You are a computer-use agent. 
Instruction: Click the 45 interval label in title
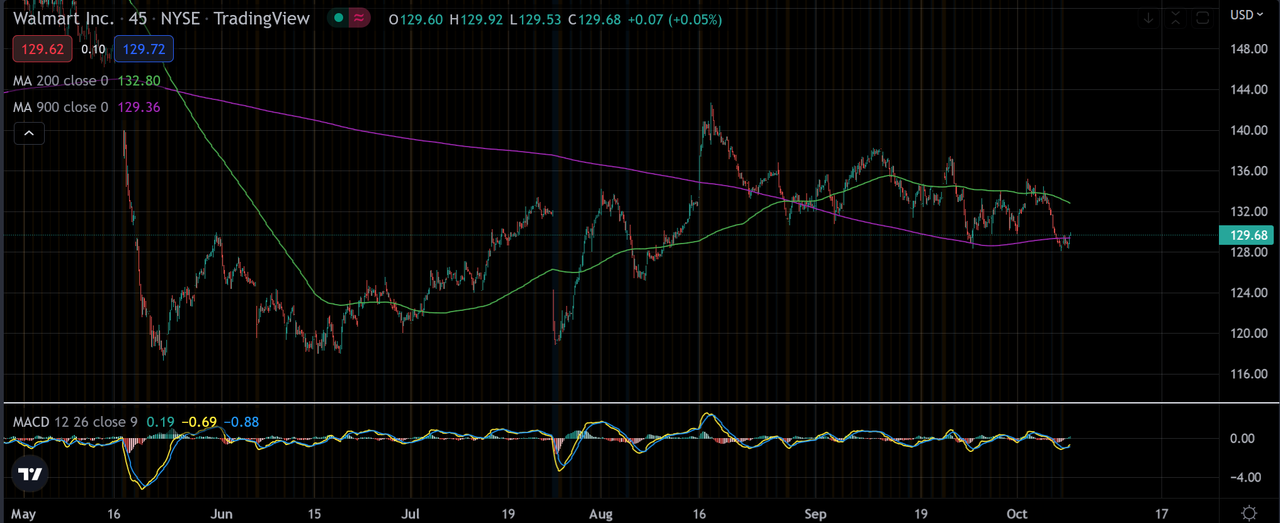tap(138, 18)
